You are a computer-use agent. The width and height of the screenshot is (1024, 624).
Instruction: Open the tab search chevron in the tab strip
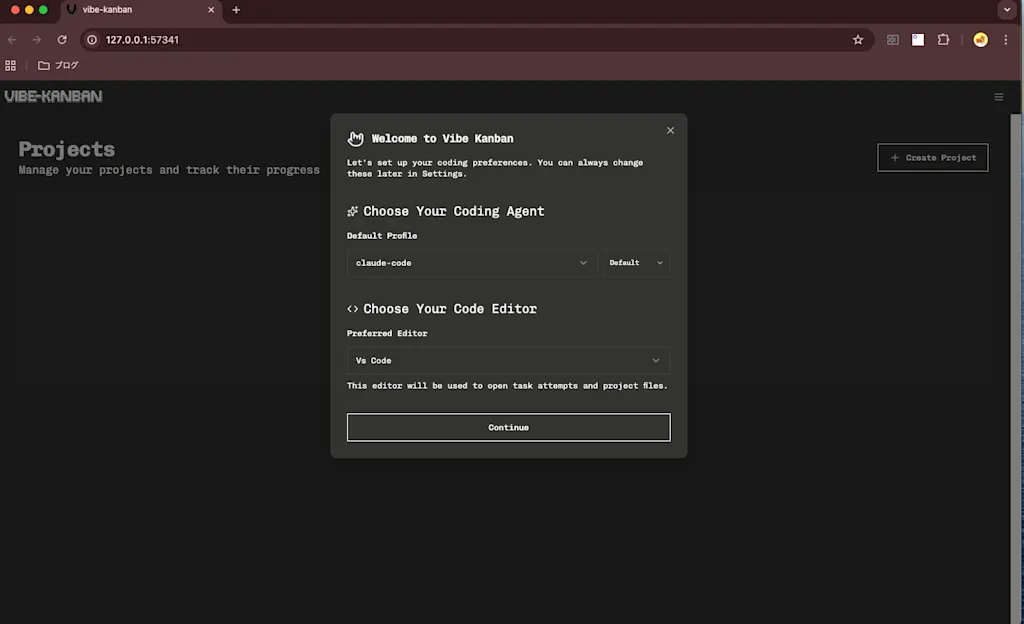[1006, 10]
